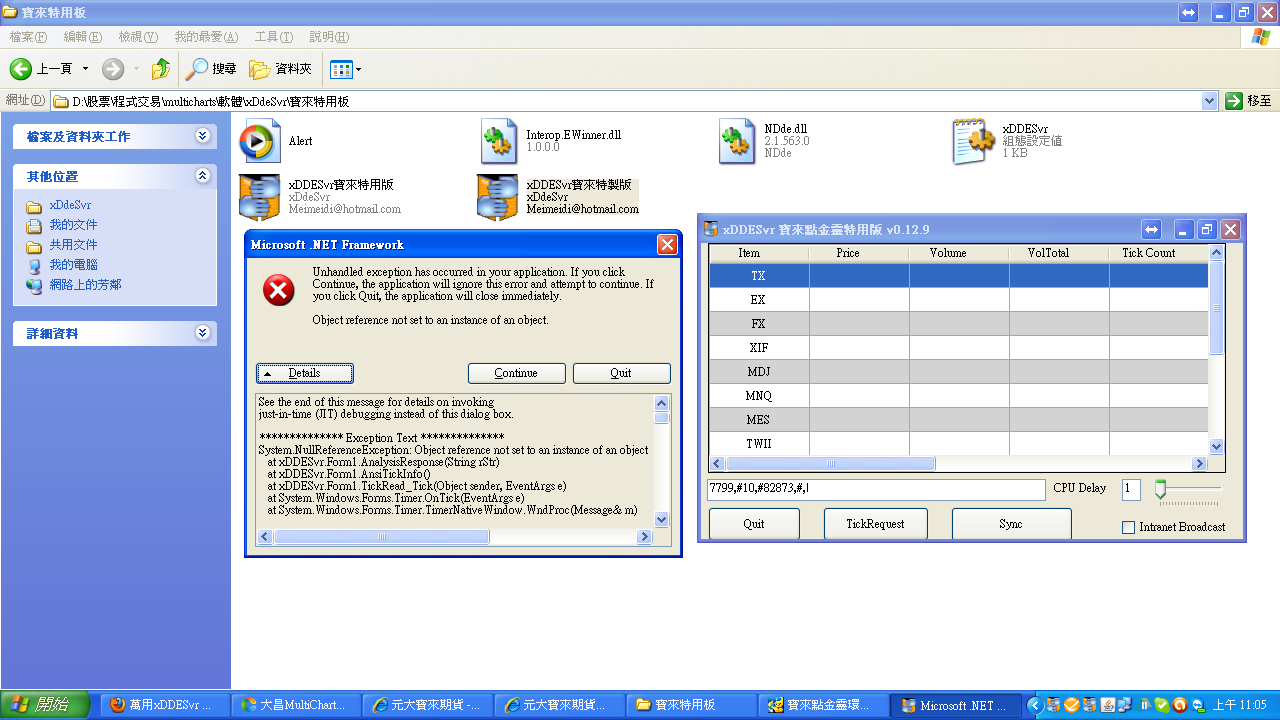Go up one folder level icon

pyautogui.click(x=160, y=69)
